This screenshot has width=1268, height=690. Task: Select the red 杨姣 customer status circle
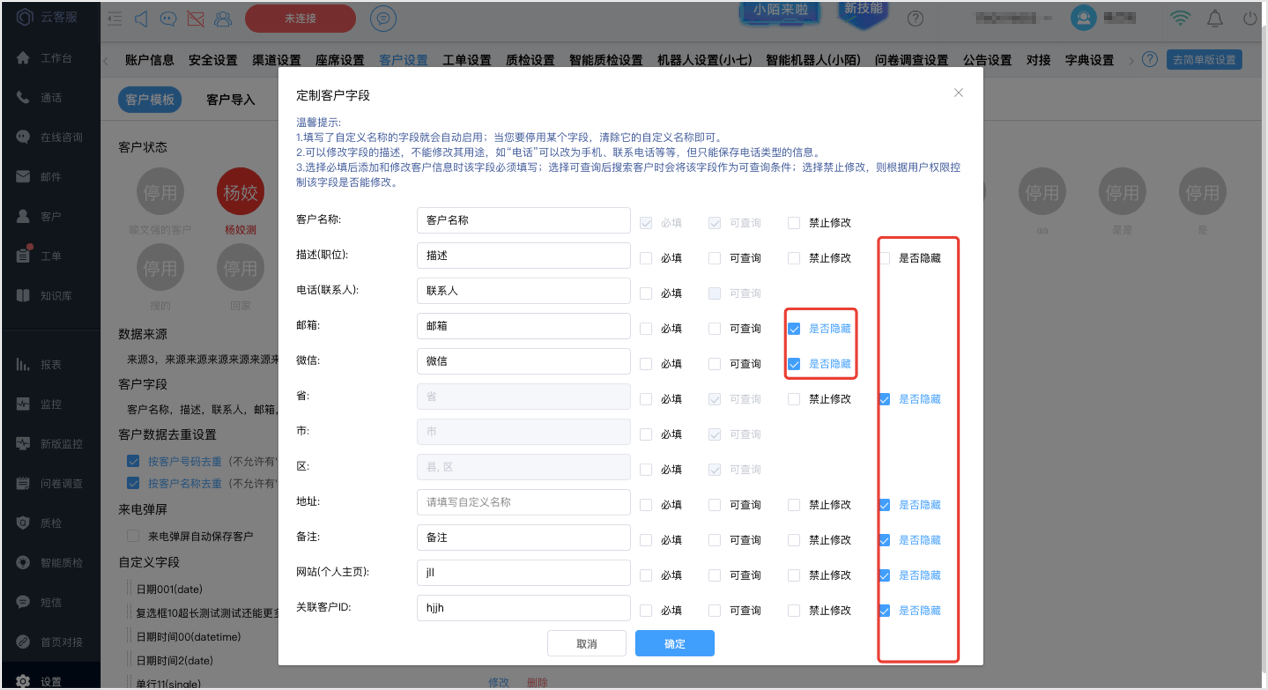pyautogui.click(x=240, y=192)
